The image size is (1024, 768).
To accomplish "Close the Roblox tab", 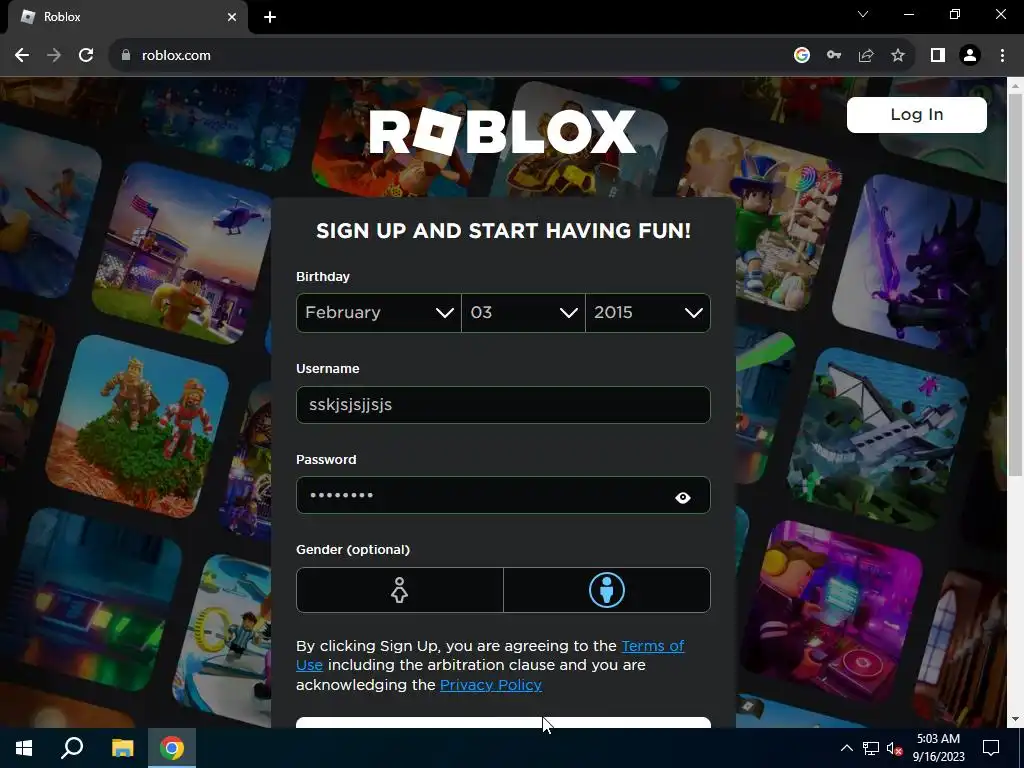I will pos(232,17).
